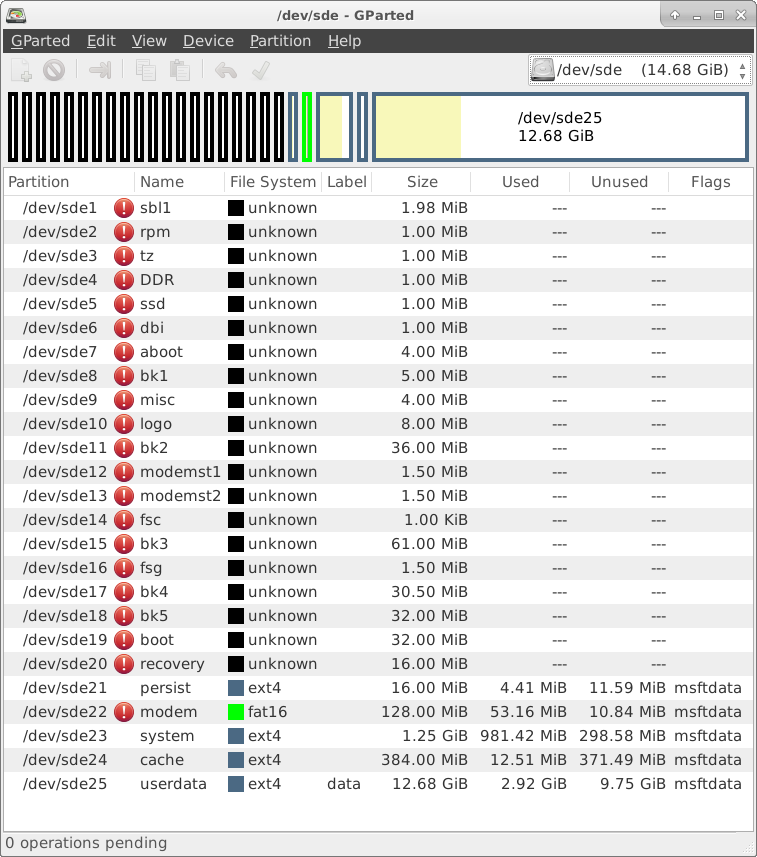Select the /dev/sde25 partition row
Image resolution: width=757 pixels, height=857 pixels.
click(x=378, y=784)
